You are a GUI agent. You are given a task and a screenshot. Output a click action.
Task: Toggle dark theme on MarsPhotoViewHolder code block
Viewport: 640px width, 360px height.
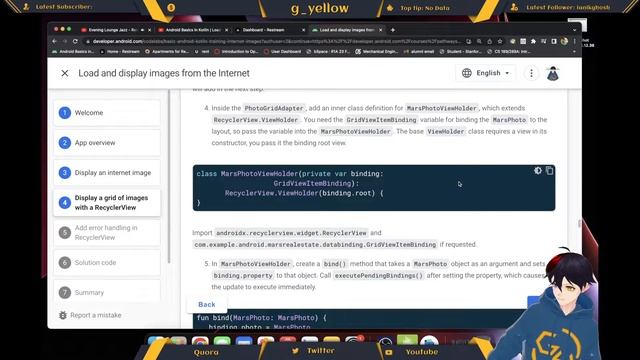pos(538,171)
